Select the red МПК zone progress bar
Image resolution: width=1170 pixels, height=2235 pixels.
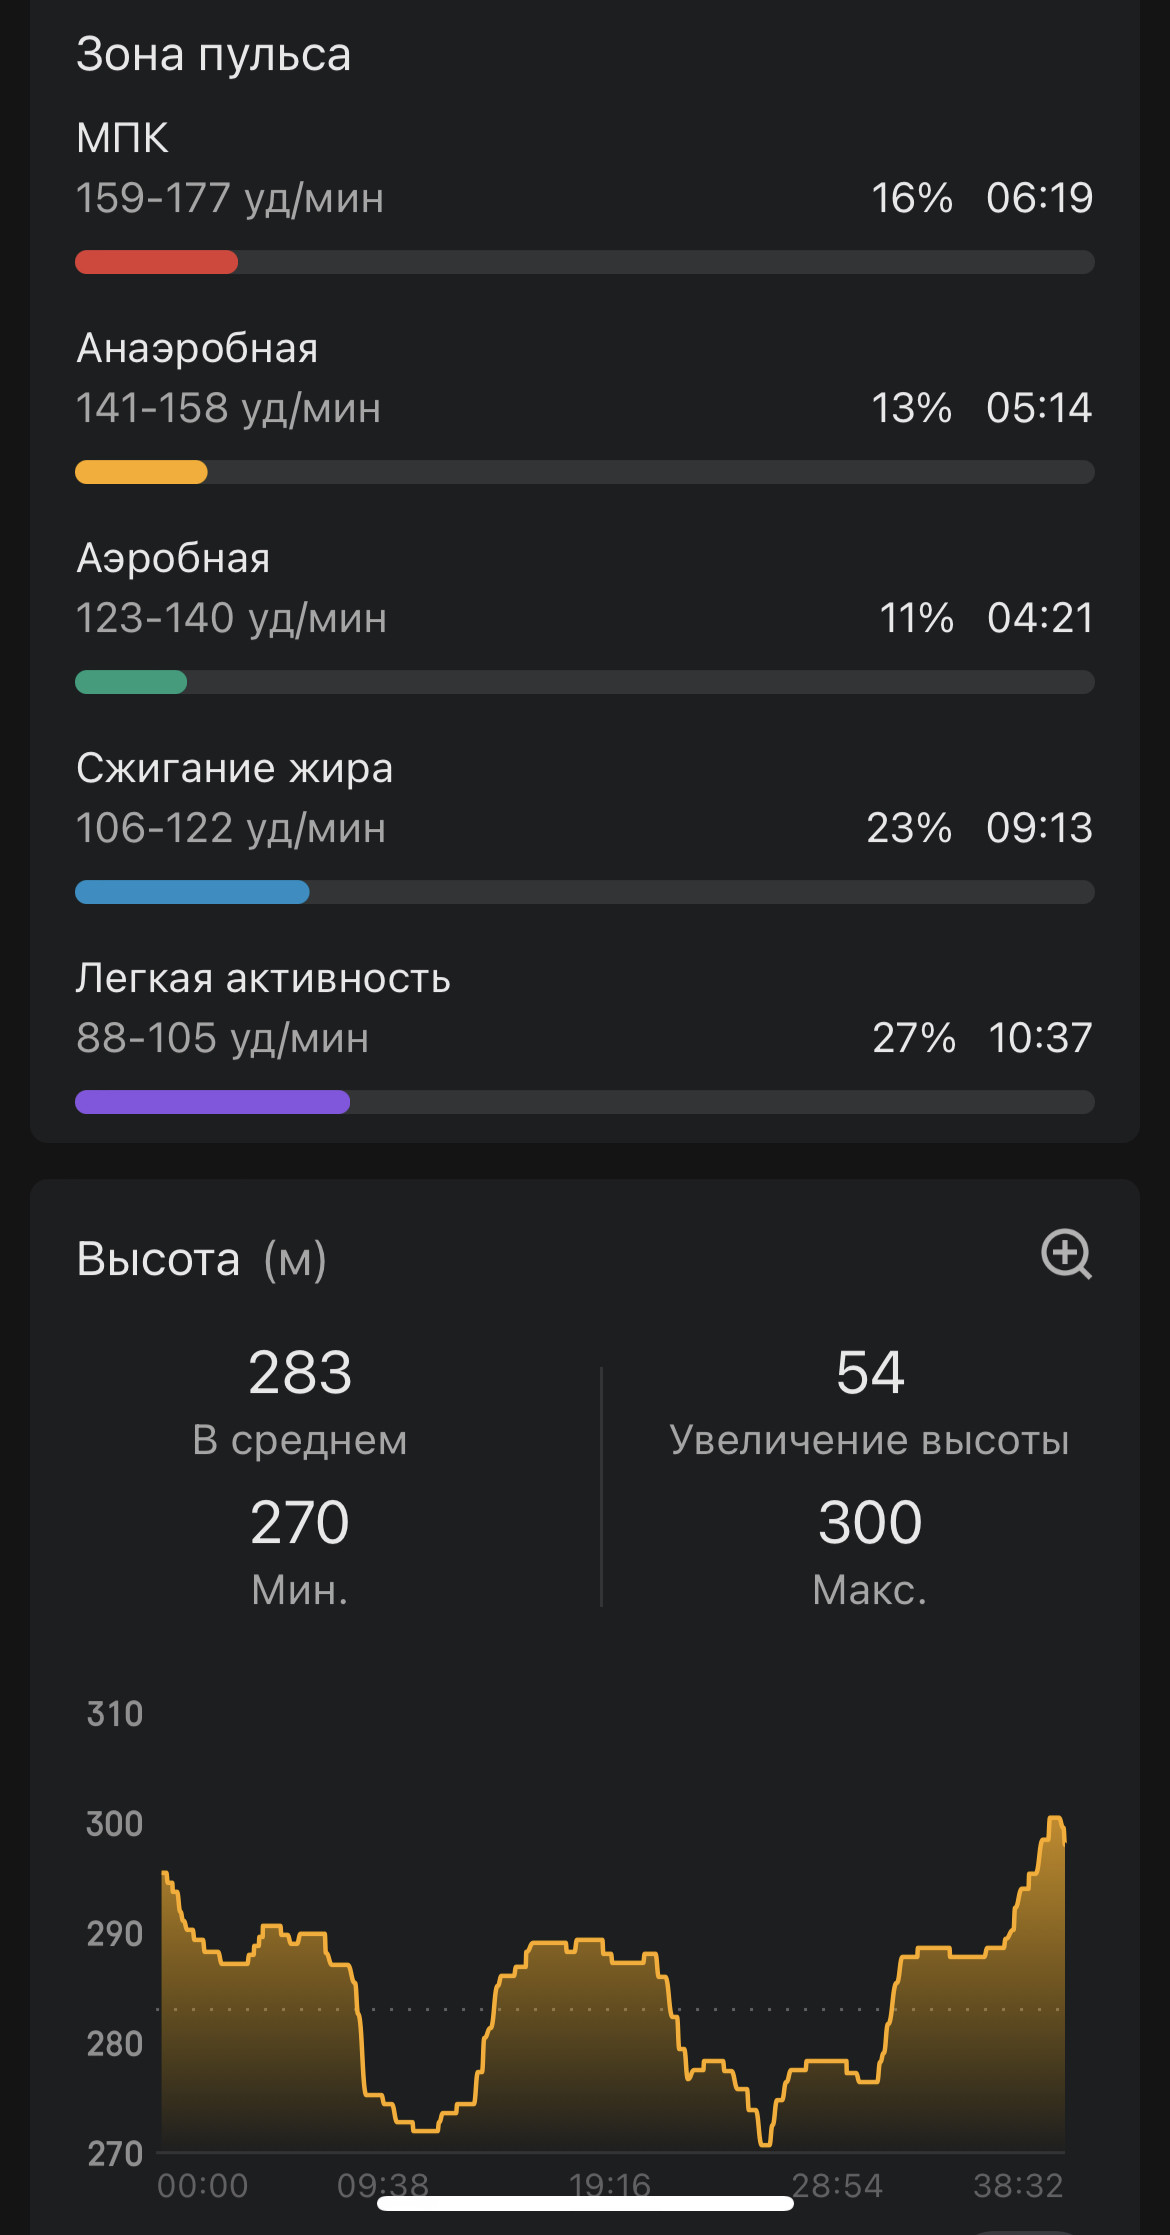pyautogui.click(x=585, y=262)
